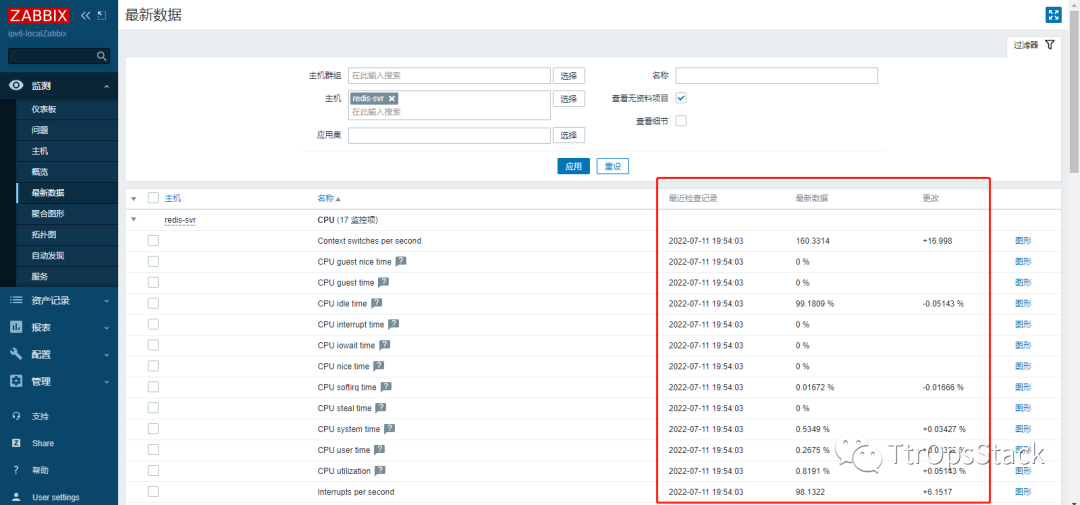Screen dimensions: 1080x505
Task: Click the redis-svr host link in table
Action: (180, 220)
